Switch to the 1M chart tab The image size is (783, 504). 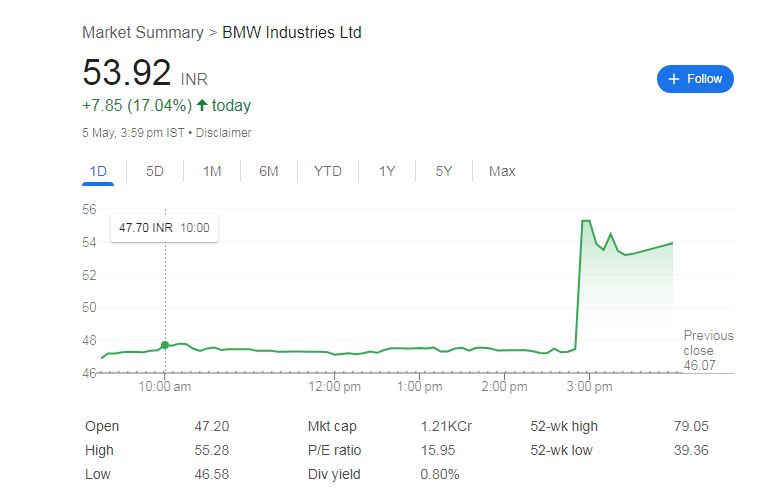(212, 171)
